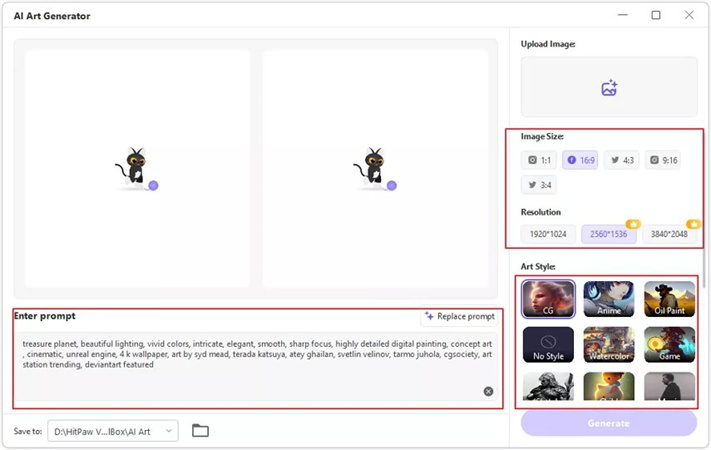Open the Save to path dropdown

tap(113, 431)
